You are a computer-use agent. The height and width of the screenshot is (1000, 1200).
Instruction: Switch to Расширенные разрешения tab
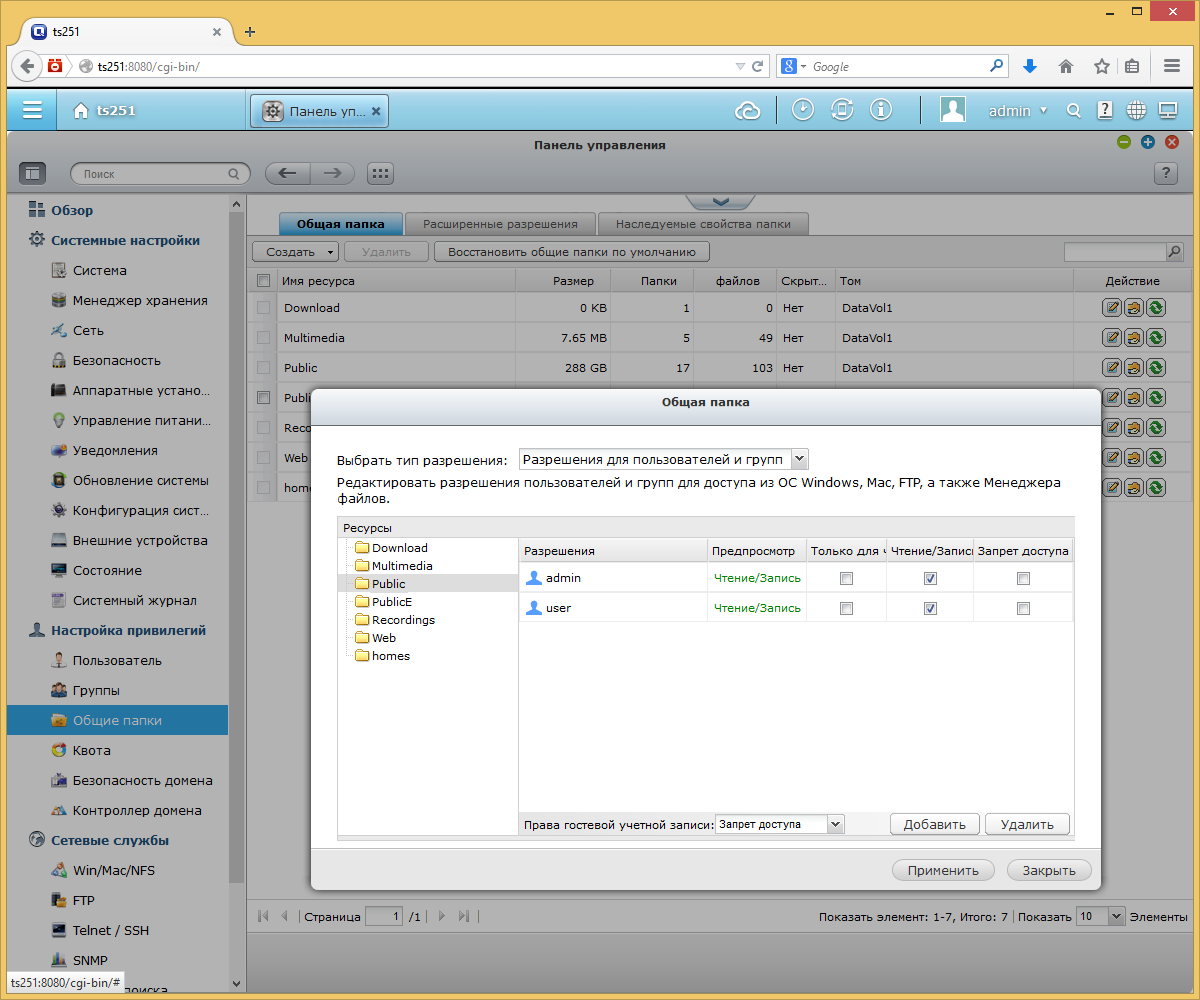point(500,224)
